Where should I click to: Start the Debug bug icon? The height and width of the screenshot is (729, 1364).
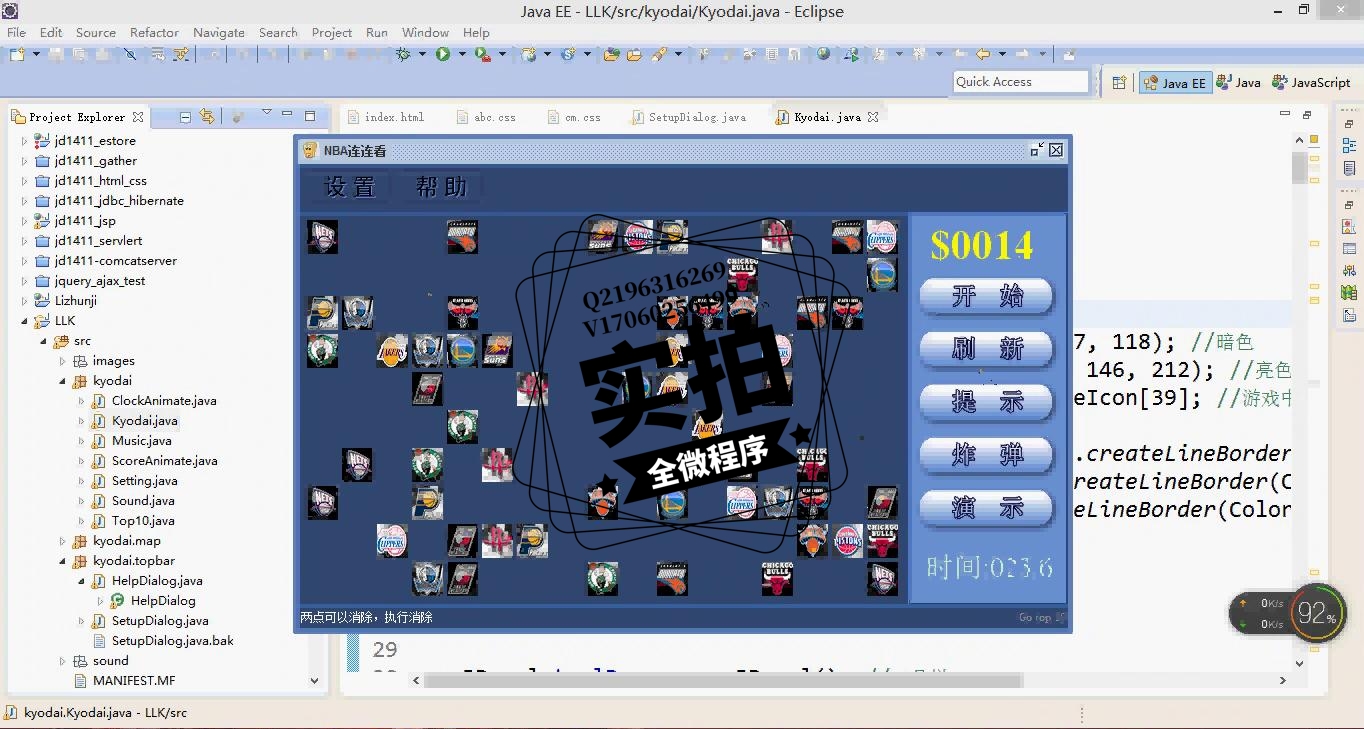coord(403,54)
